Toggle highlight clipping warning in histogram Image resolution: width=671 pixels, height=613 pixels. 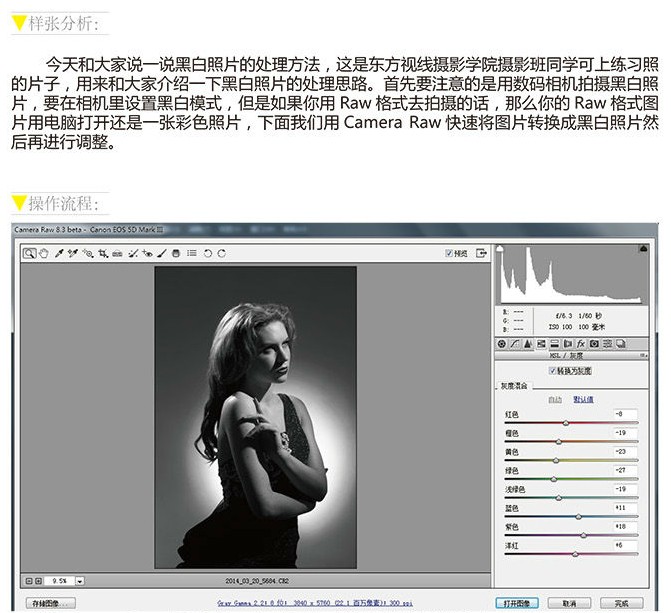coord(643,248)
